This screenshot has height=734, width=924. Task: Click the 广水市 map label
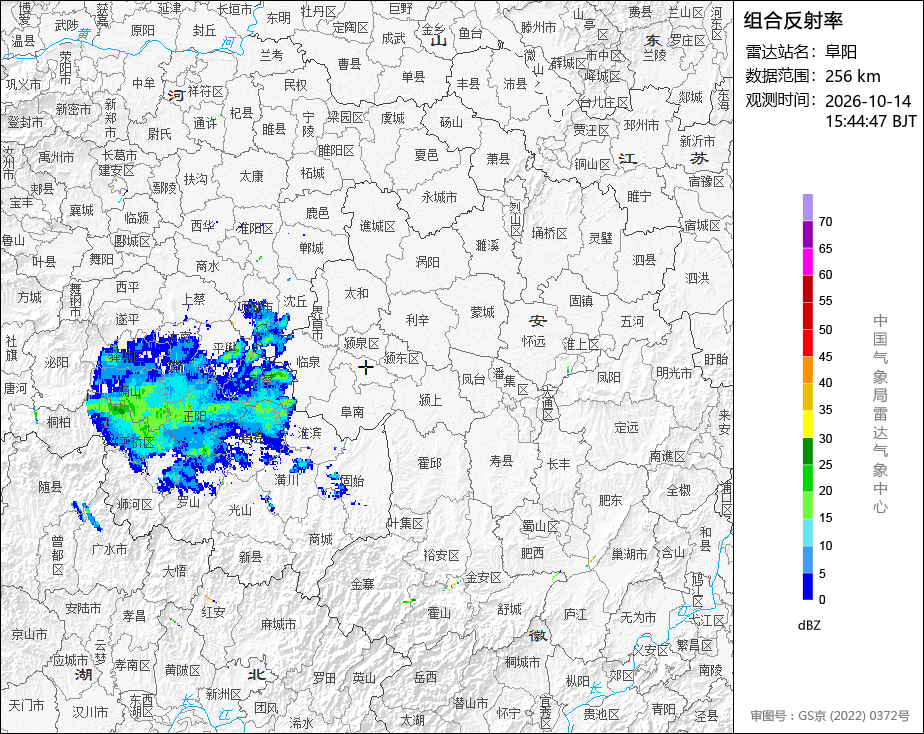pyautogui.click(x=110, y=549)
